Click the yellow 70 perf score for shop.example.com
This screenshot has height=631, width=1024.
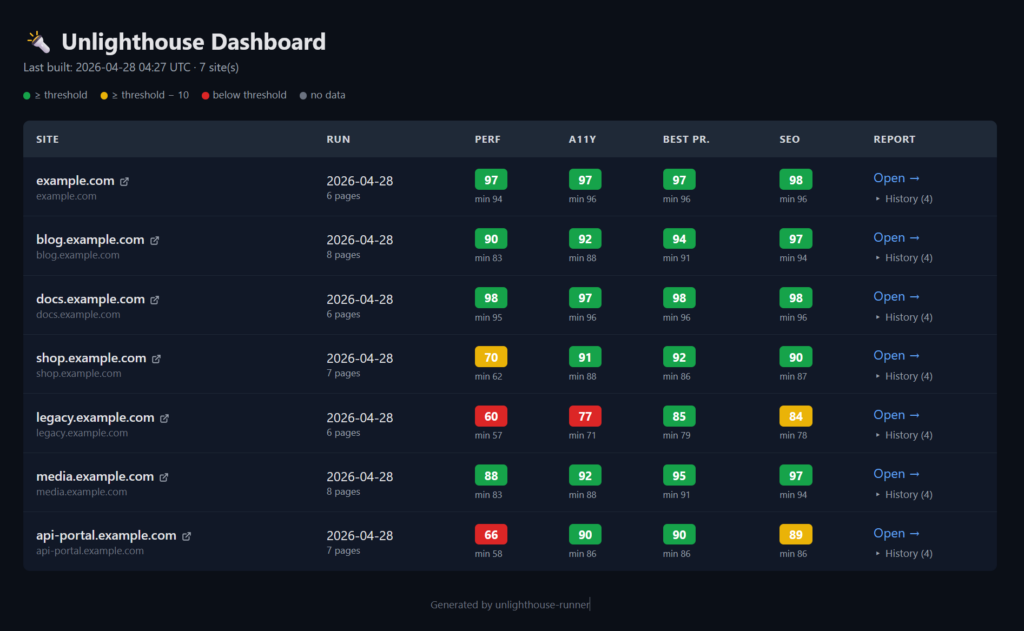[x=491, y=357]
